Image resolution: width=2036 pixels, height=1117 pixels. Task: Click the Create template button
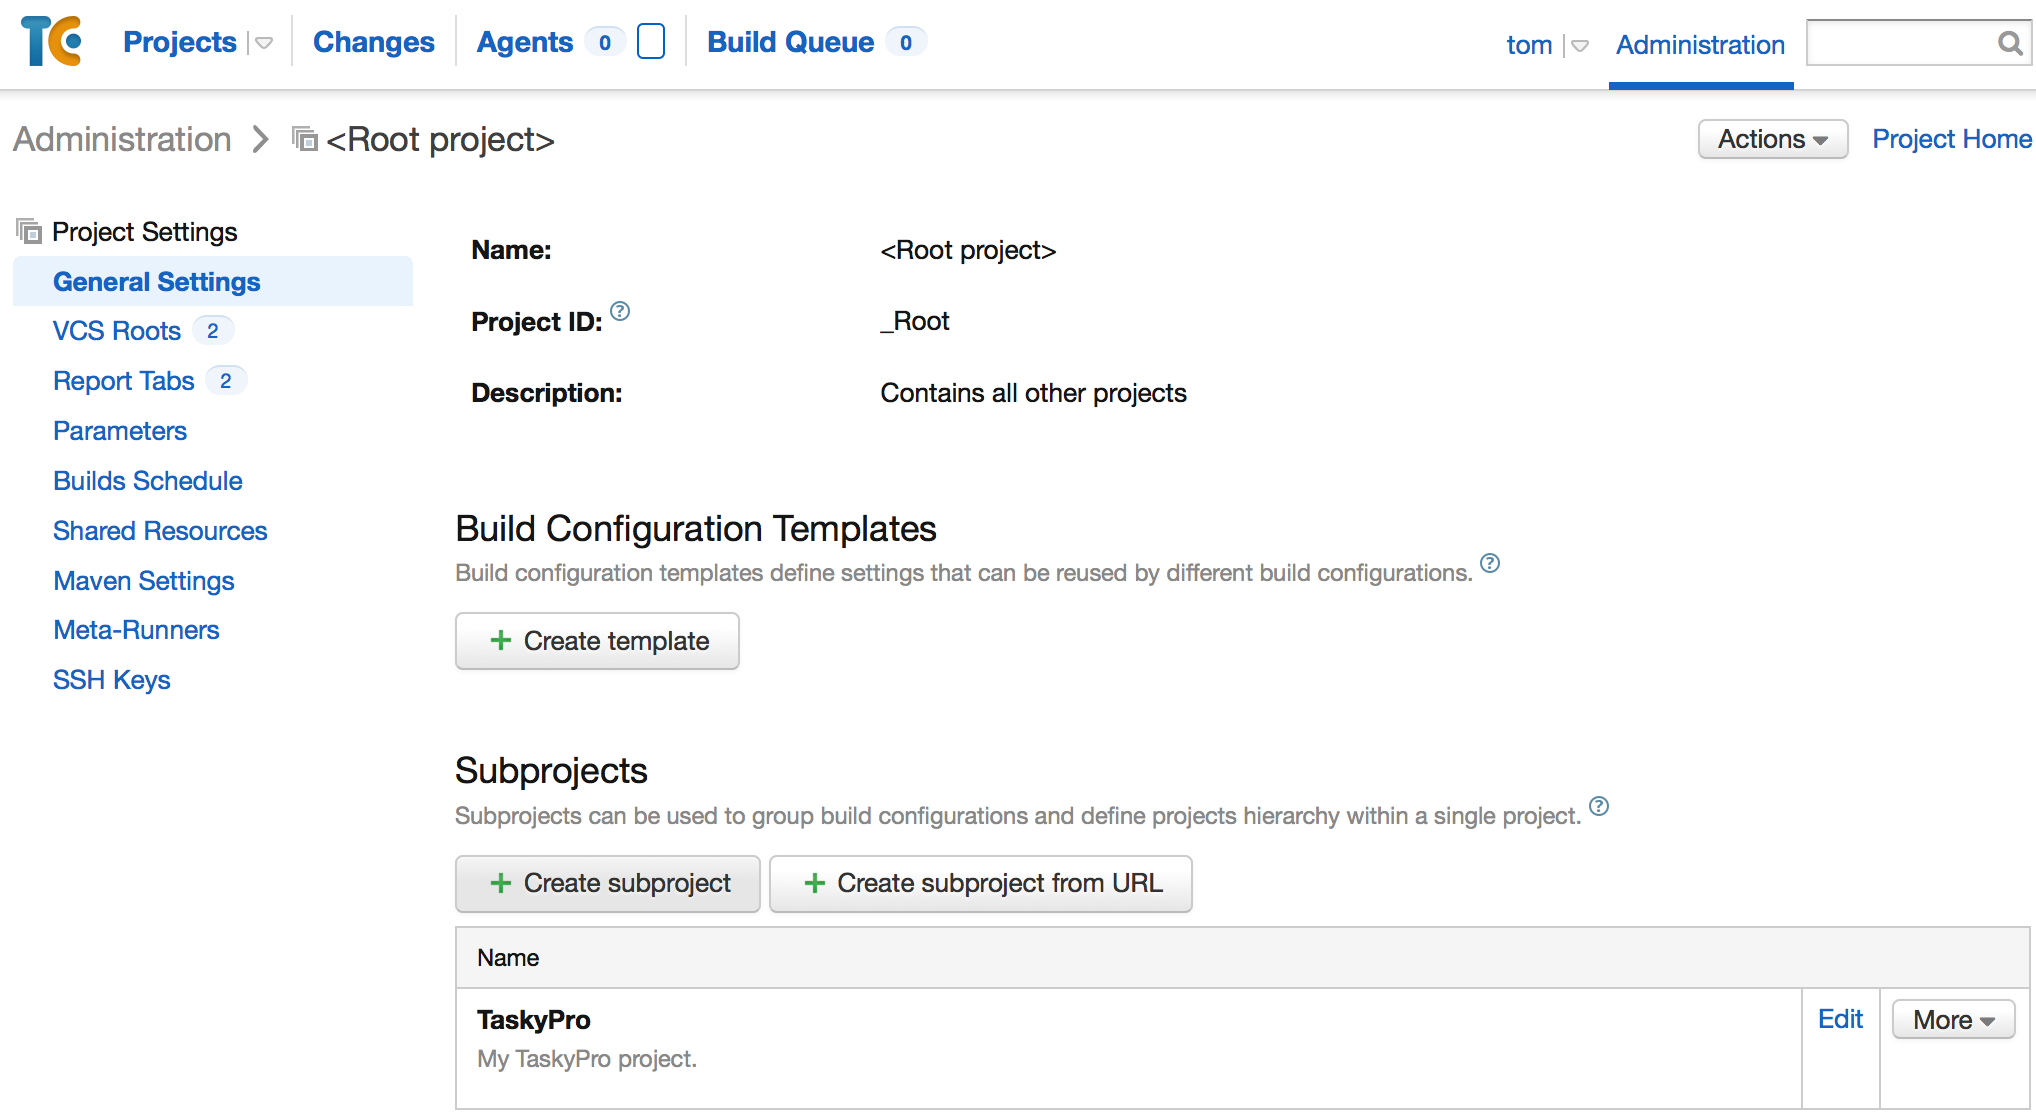pos(597,641)
